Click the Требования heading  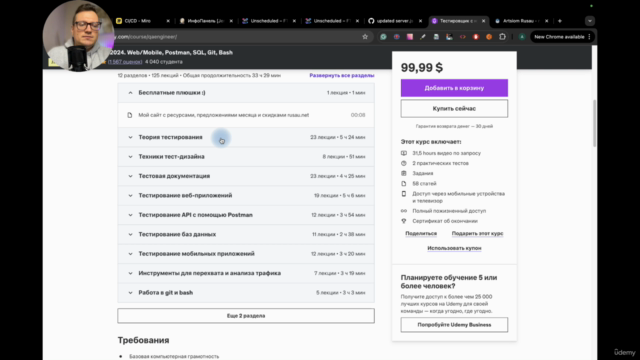click(x=143, y=340)
